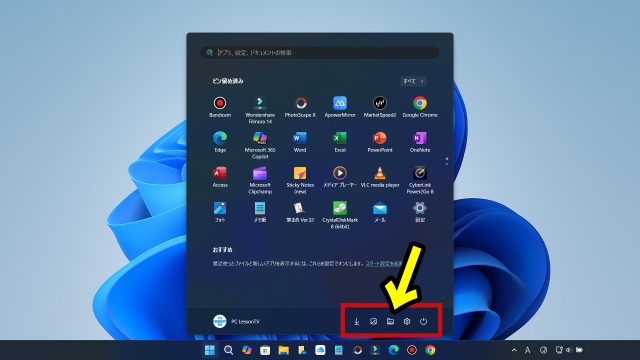The height and width of the screenshot is (360, 640).
Task: Launch Microsoft Clipchamp
Action: click(x=260, y=180)
